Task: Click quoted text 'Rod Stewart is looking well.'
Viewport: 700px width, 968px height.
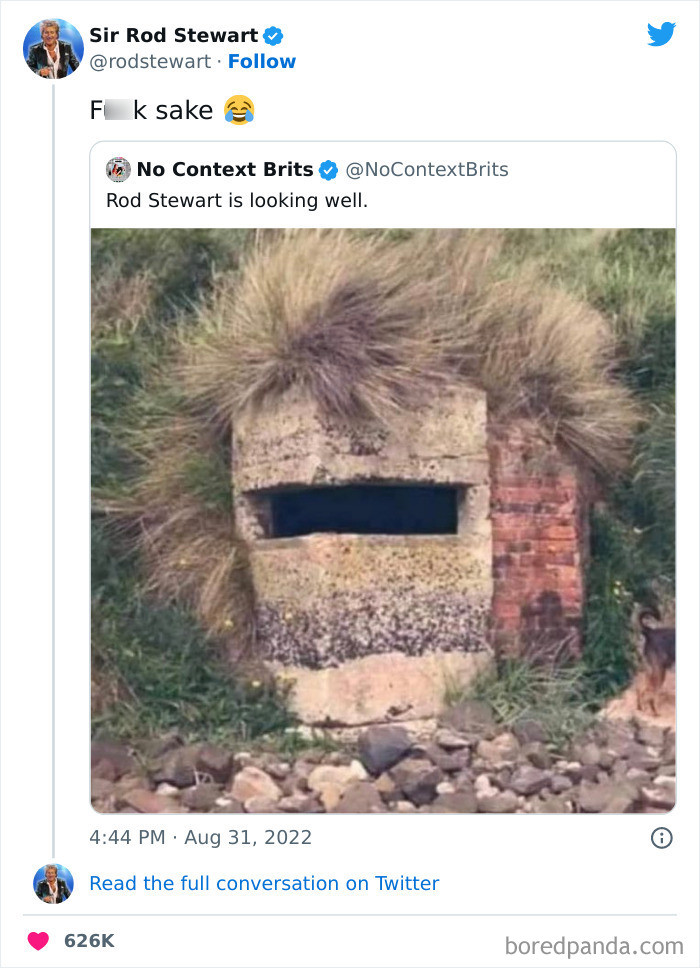Action: pyautogui.click(x=237, y=201)
